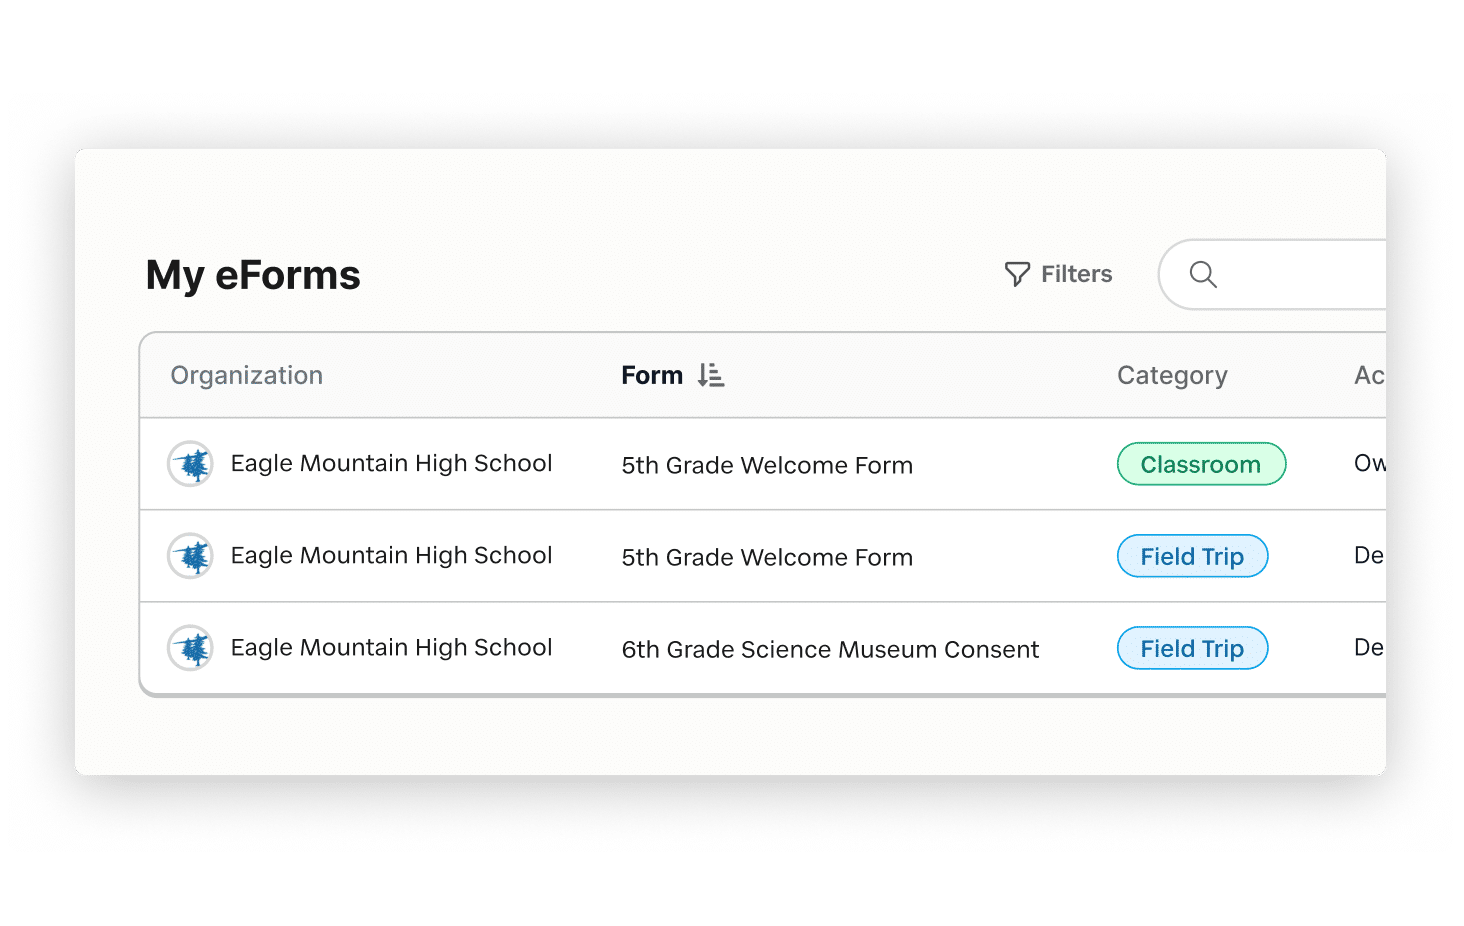Select the My eForms heading
The image size is (1464, 926).
click(x=252, y=275)
